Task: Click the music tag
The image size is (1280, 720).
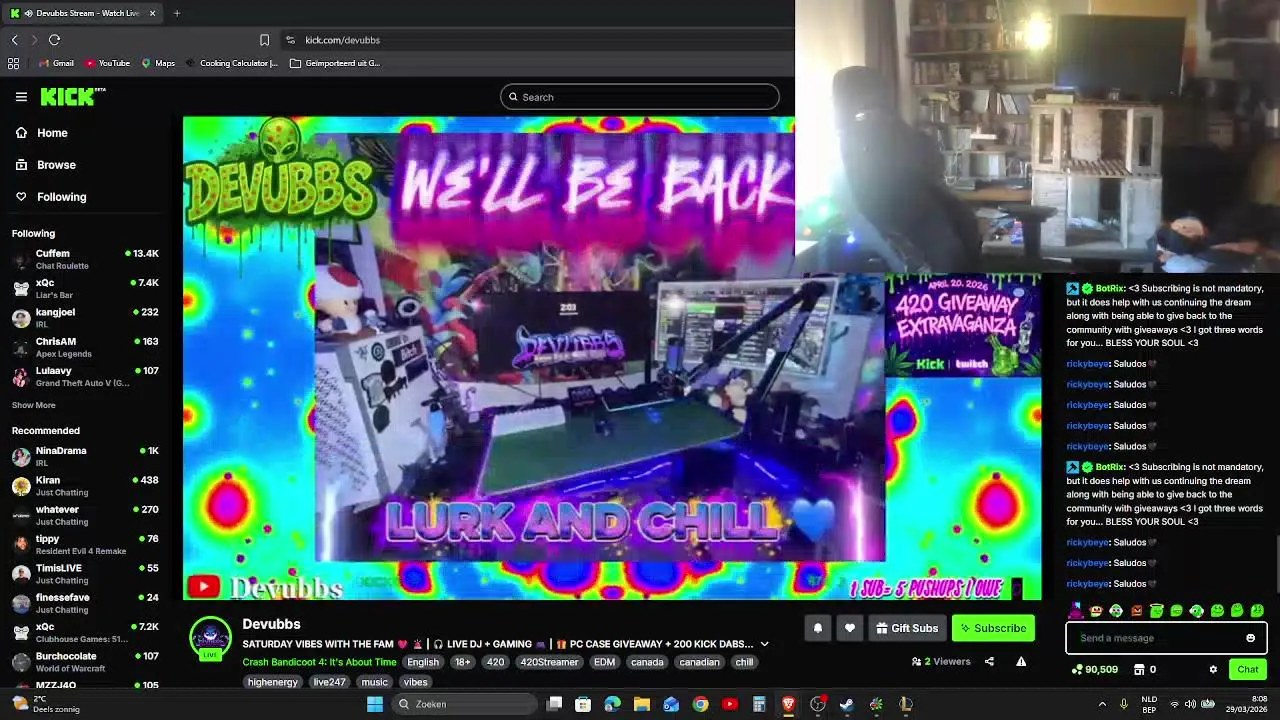Action: [x=375, y=682]
